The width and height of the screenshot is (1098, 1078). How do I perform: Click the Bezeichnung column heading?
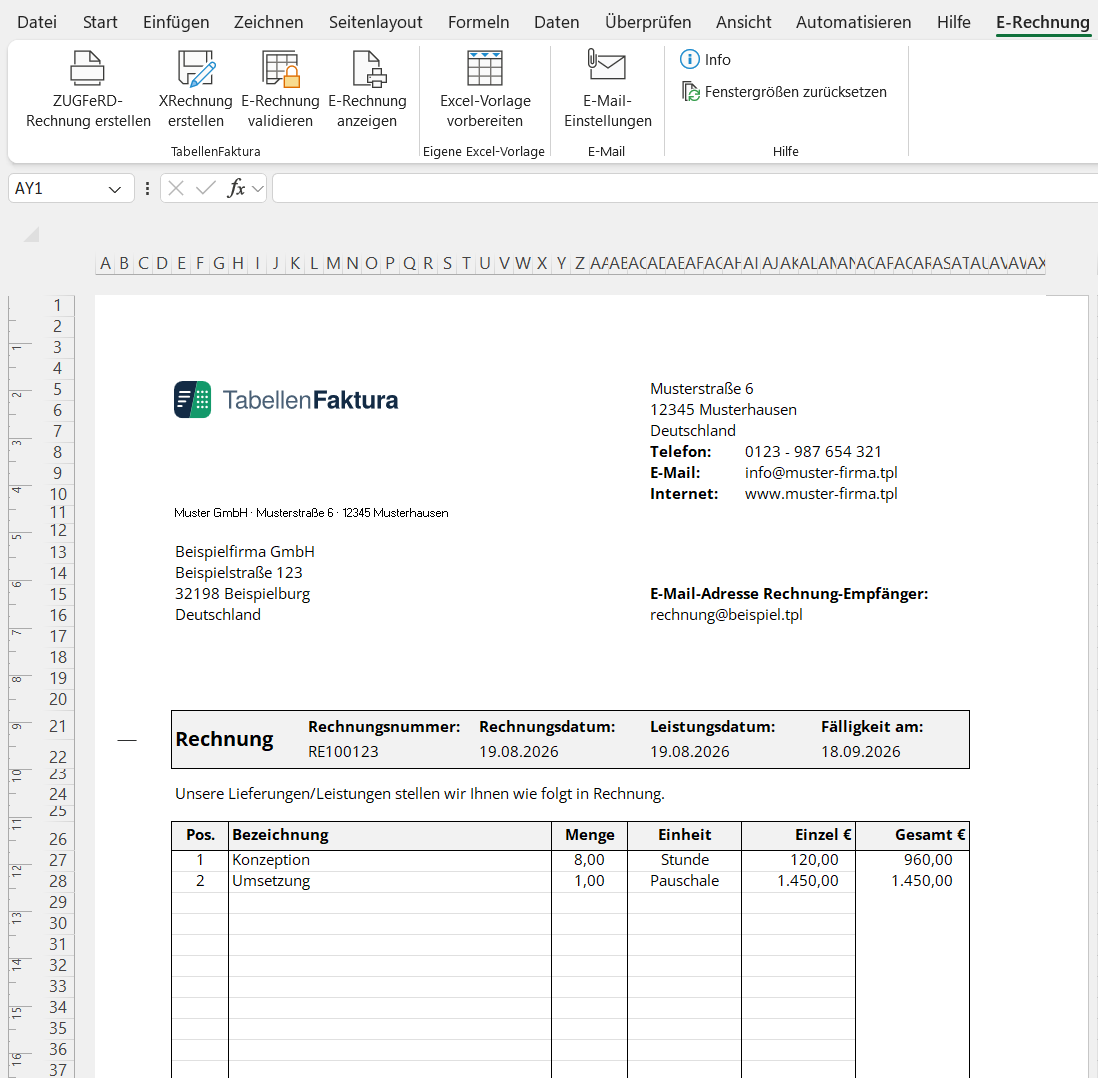coord(390,835)
